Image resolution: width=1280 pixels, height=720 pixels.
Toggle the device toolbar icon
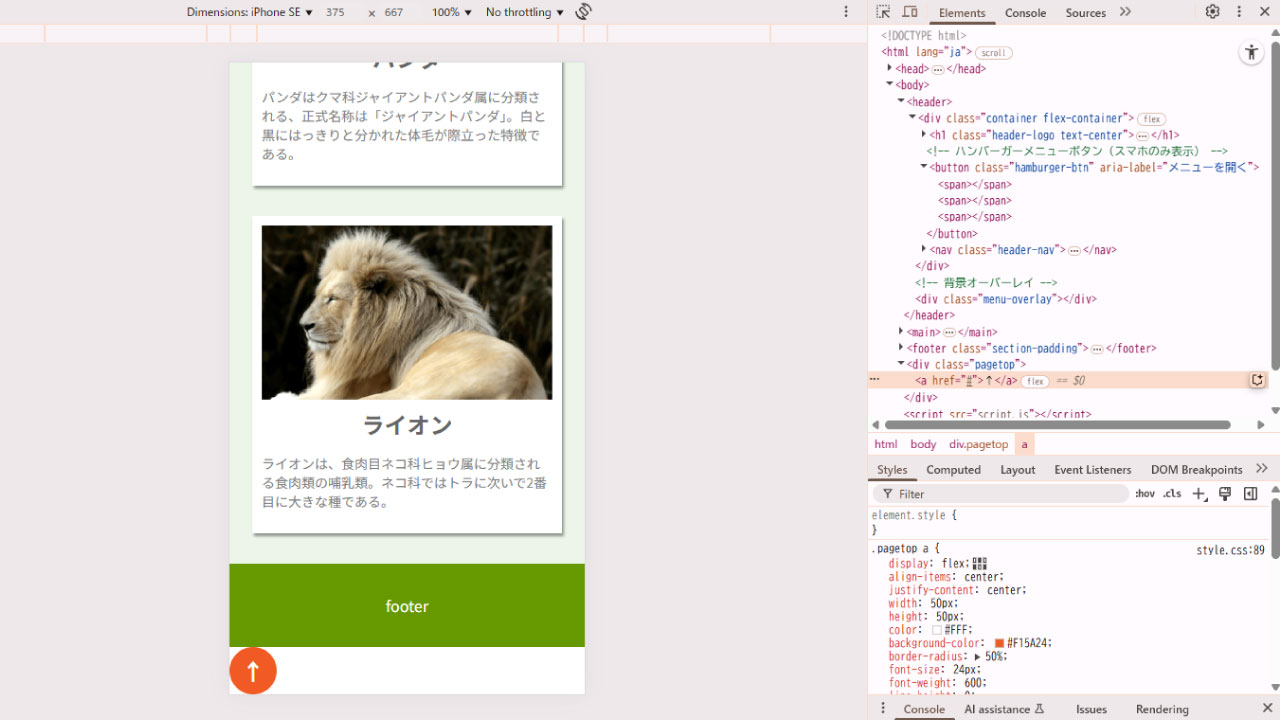point(910,12)
